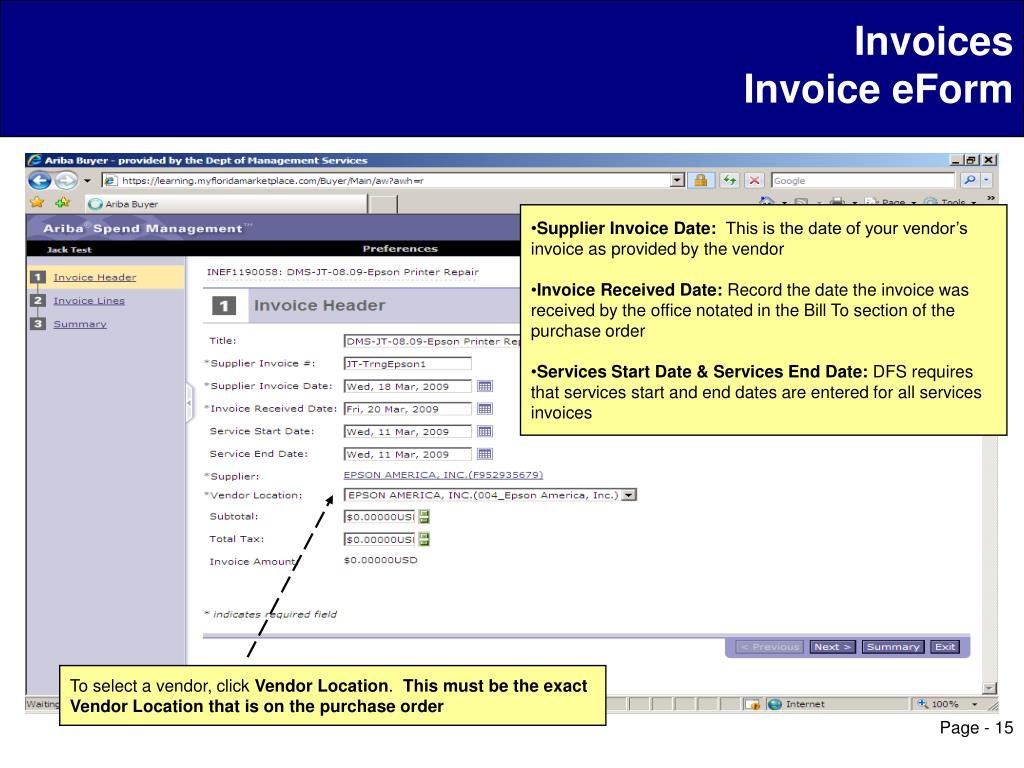
Task: Open the Preferences menu
Action: tap(400, 249)
